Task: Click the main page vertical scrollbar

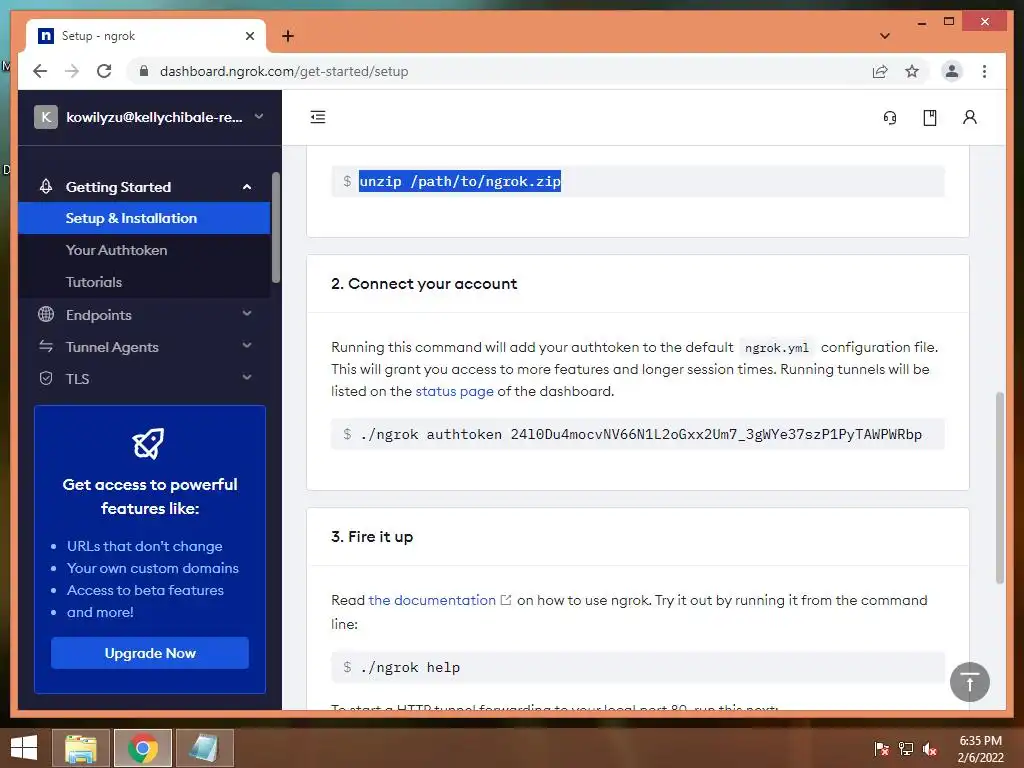Action: click(999, 488)
